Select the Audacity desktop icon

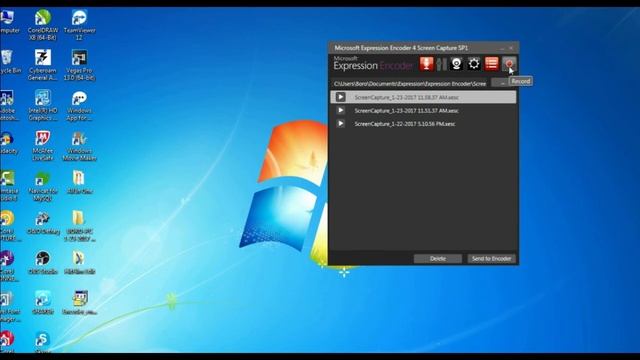pos(8,142)
